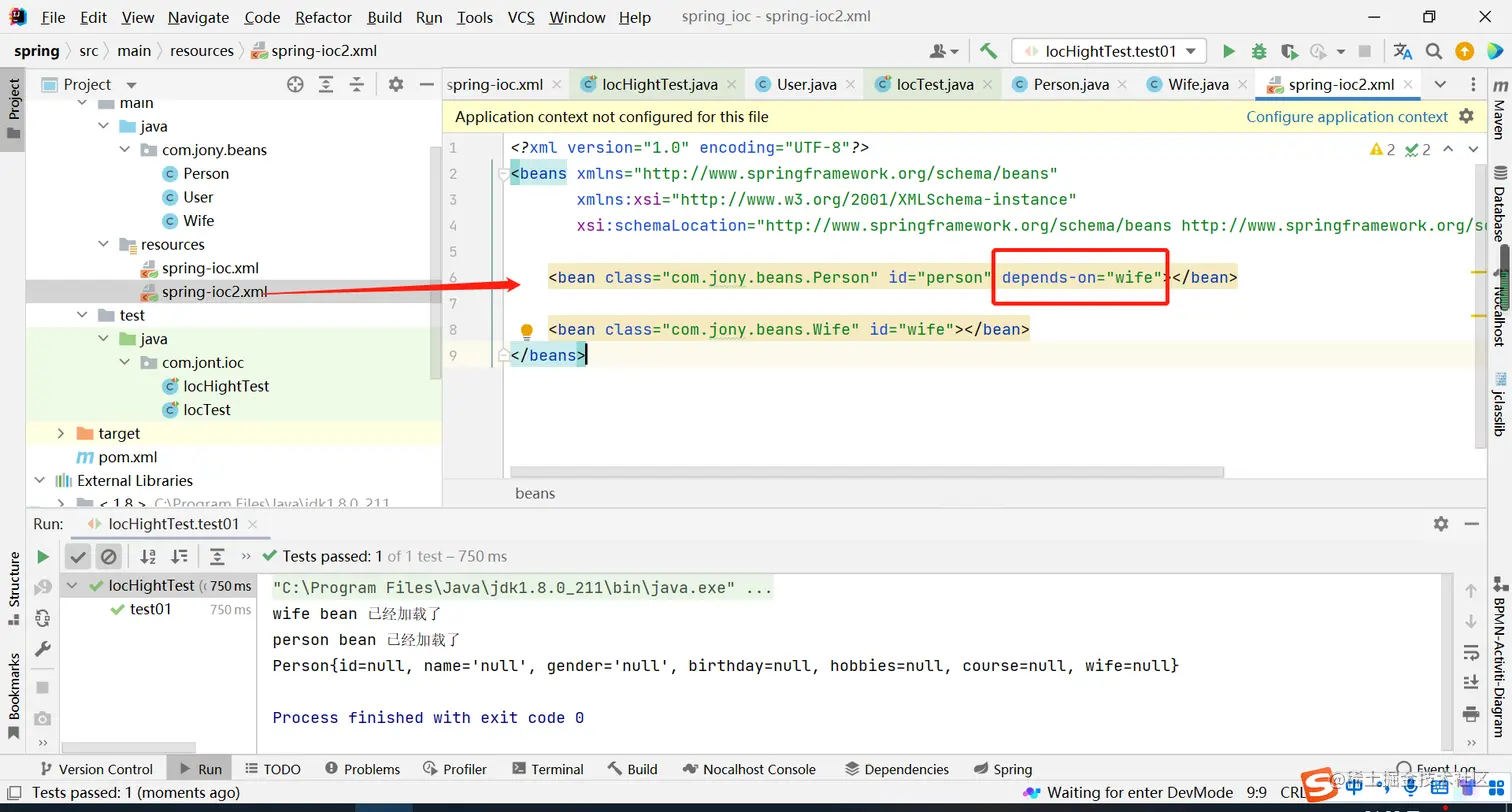Start debugging with the bug icon
This screenshot has height=812, width=1512.
pyautogui.click(x=1259, y=51)
